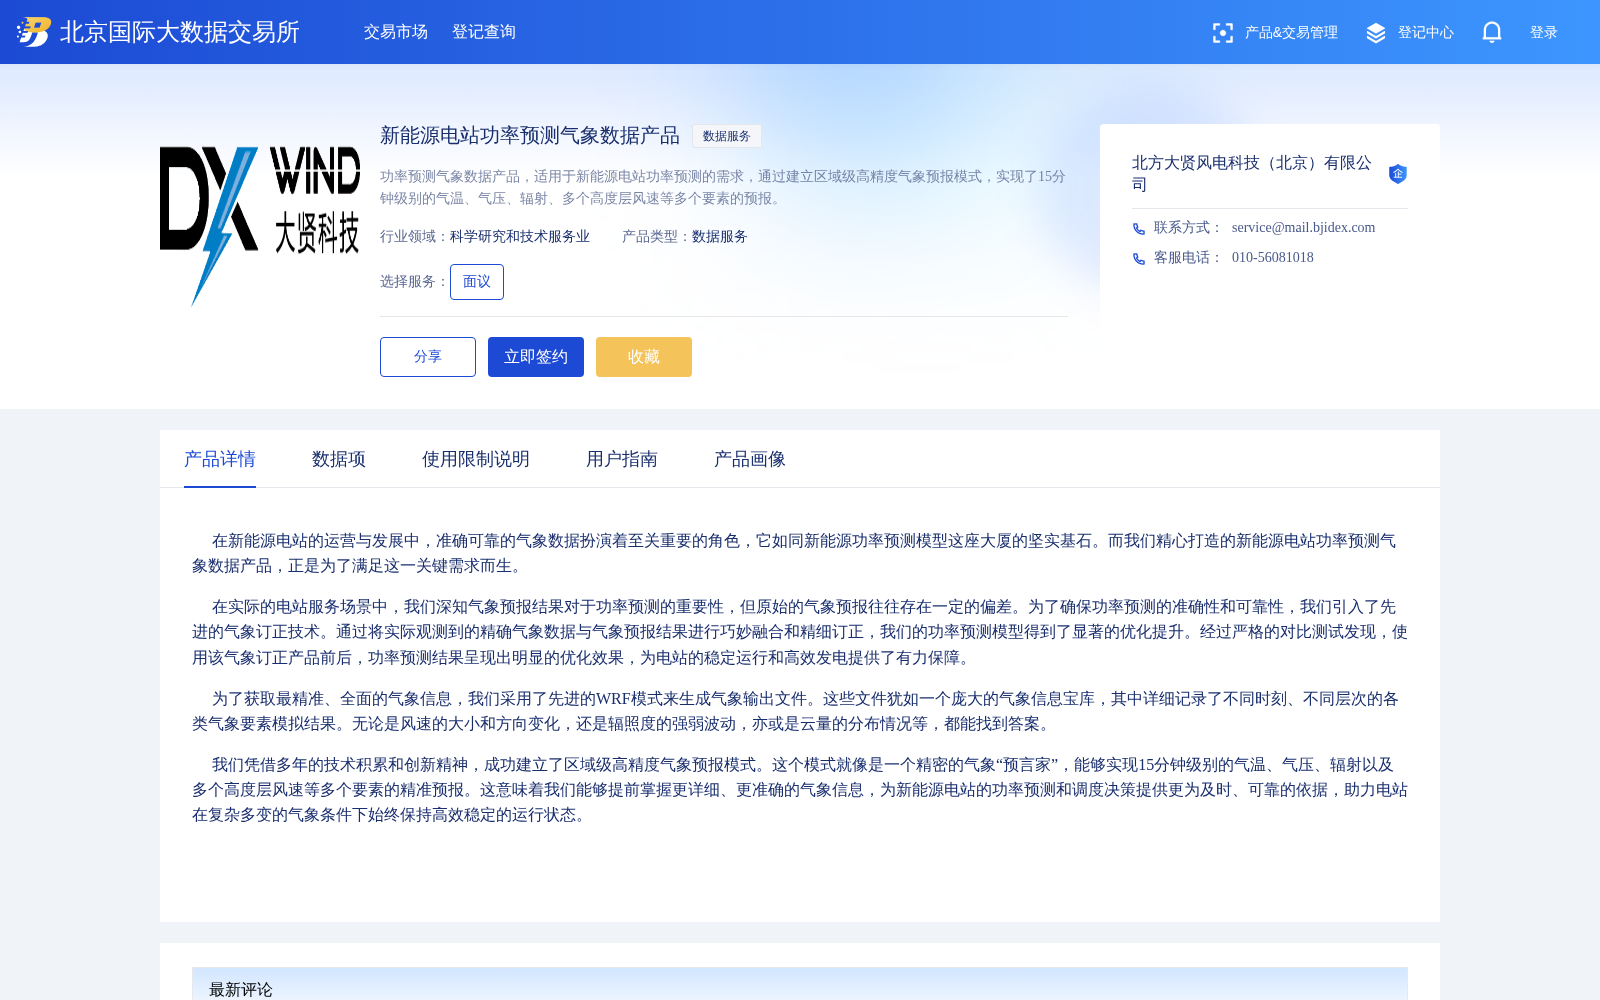Open the 登记查询 menu
This screenshot has width=1600, height=1000.
click(484, 32)
